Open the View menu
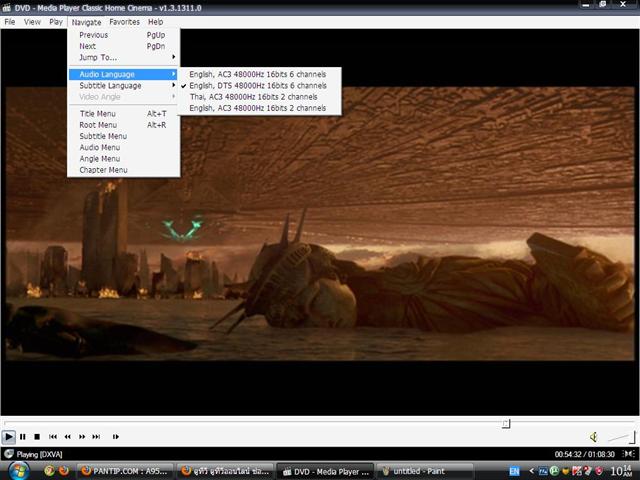 pyautogui.click(x=32, y=22)
